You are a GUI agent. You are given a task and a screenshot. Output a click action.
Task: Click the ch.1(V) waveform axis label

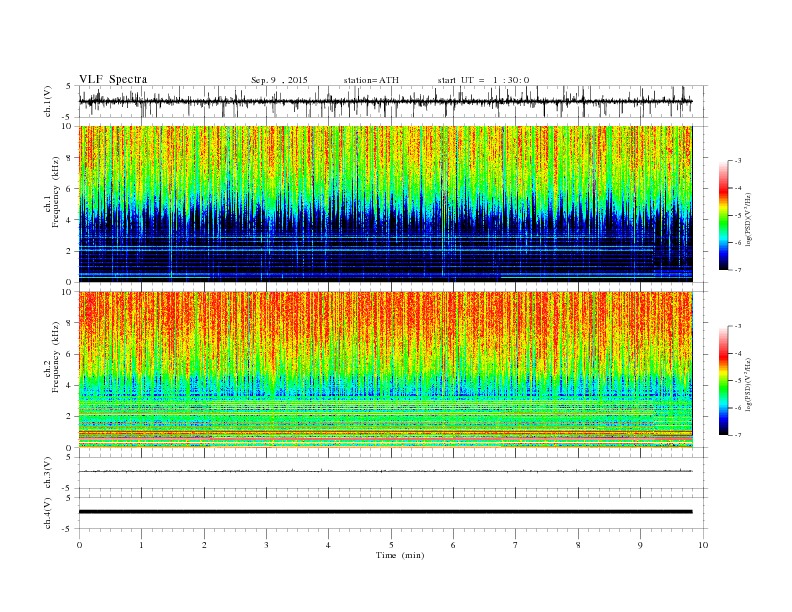48,101
